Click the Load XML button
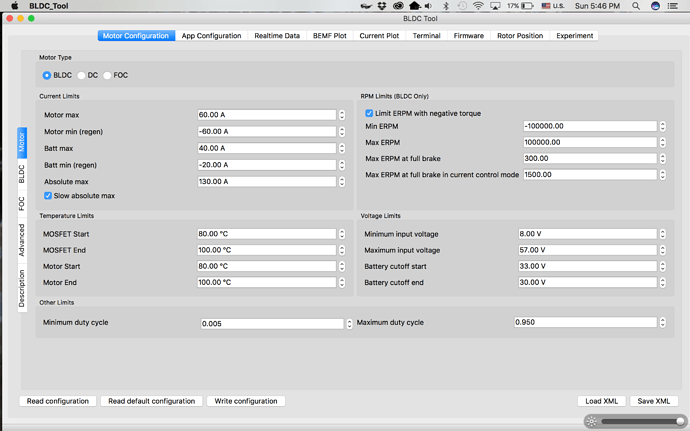Viewport: 690px width, 431px height. (602, 401)
